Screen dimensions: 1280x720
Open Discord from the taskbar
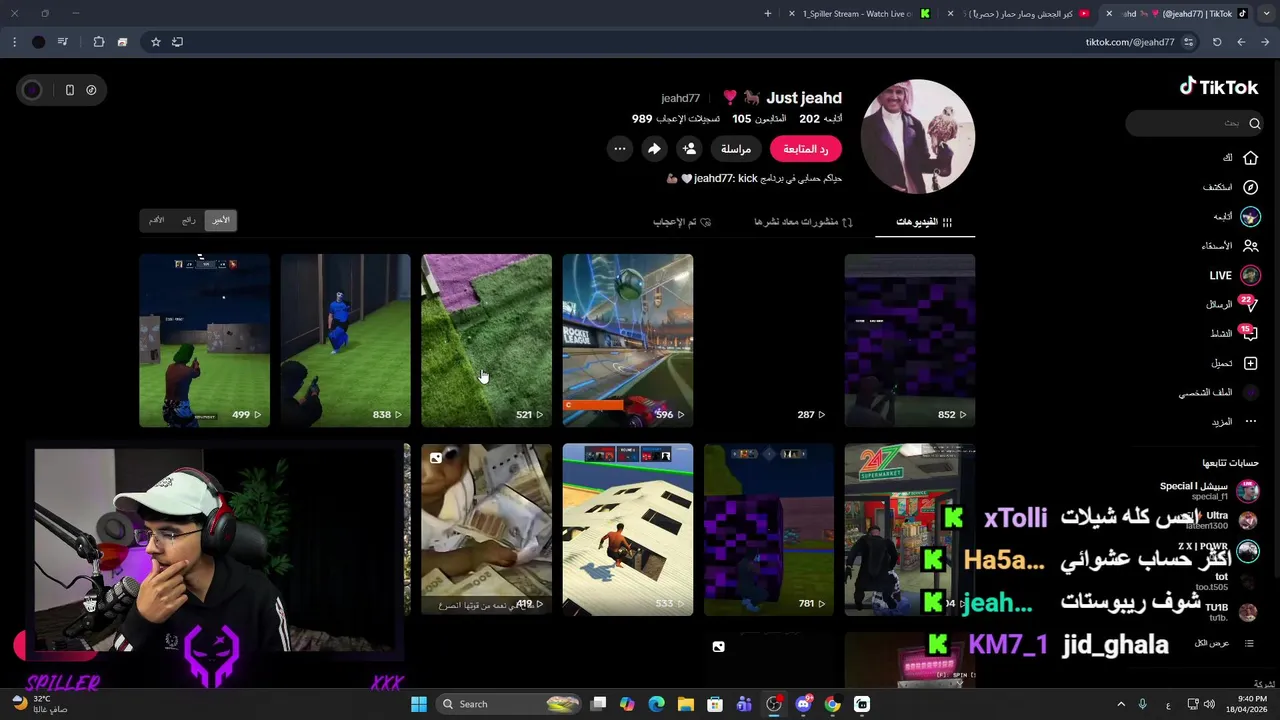(803, 704)
